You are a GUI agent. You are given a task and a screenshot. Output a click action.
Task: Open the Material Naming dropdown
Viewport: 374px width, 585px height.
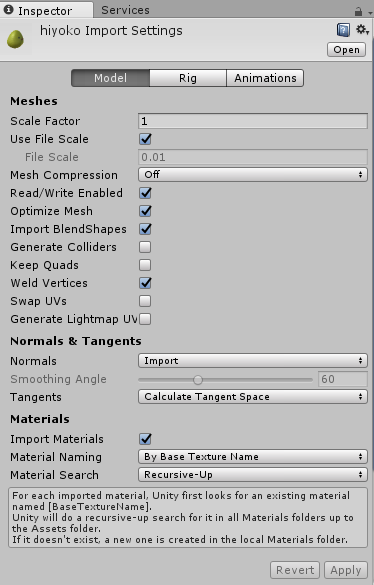253,457
